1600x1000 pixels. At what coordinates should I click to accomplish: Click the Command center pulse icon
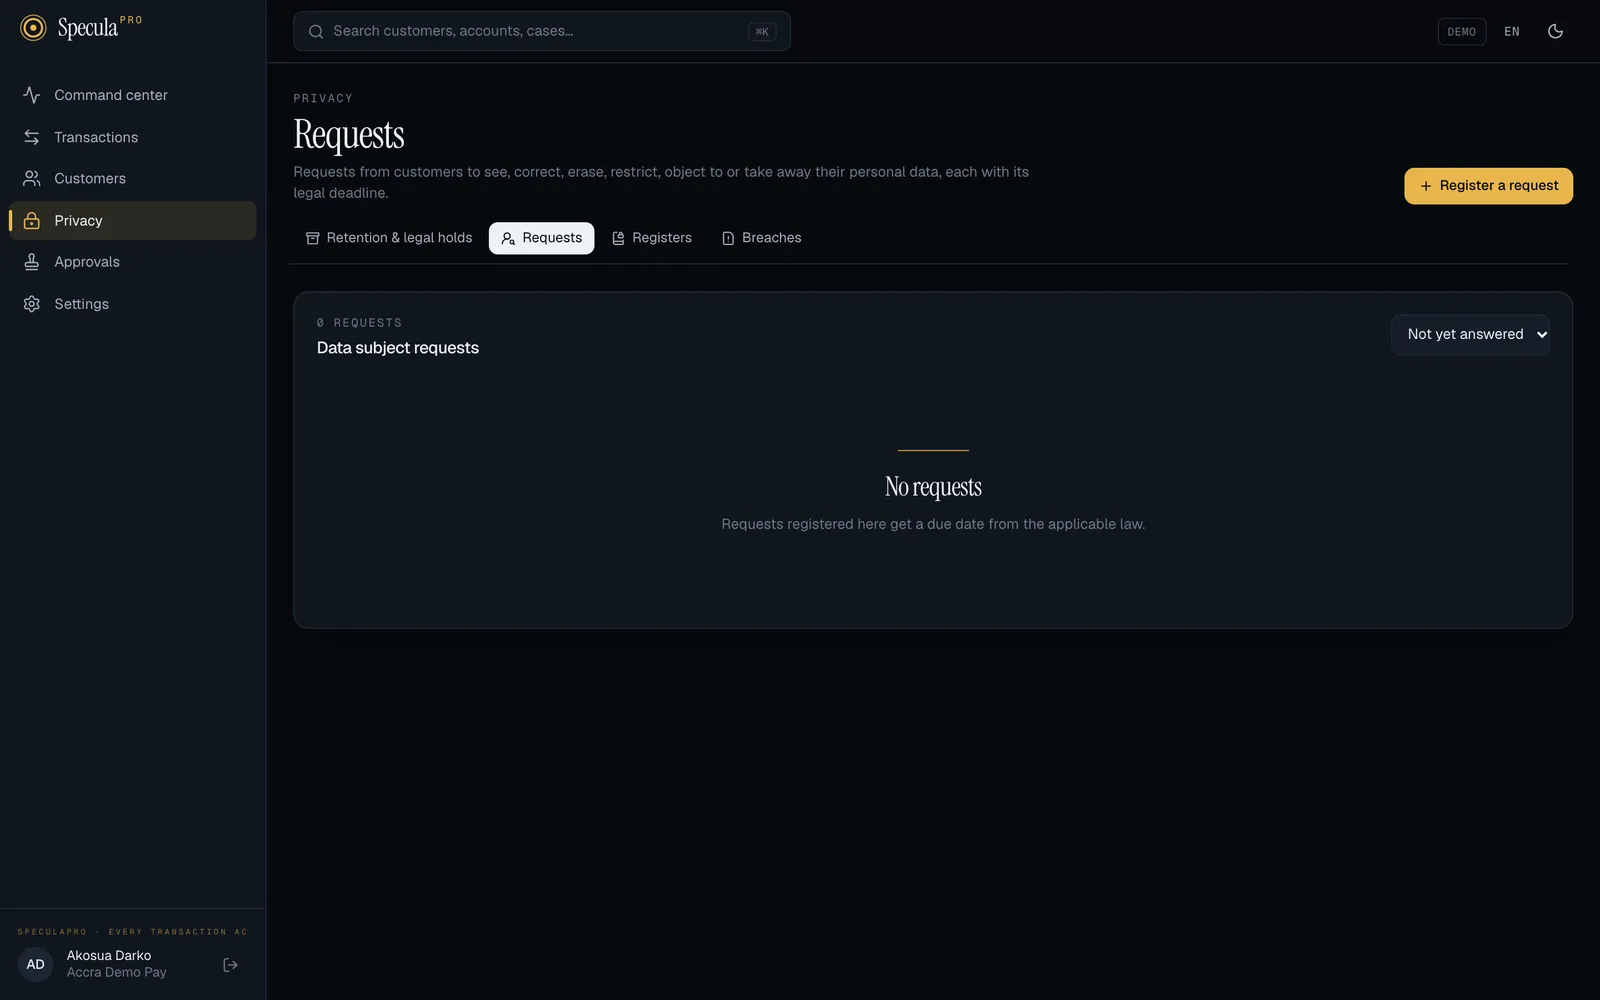click(x=32, y=95)
